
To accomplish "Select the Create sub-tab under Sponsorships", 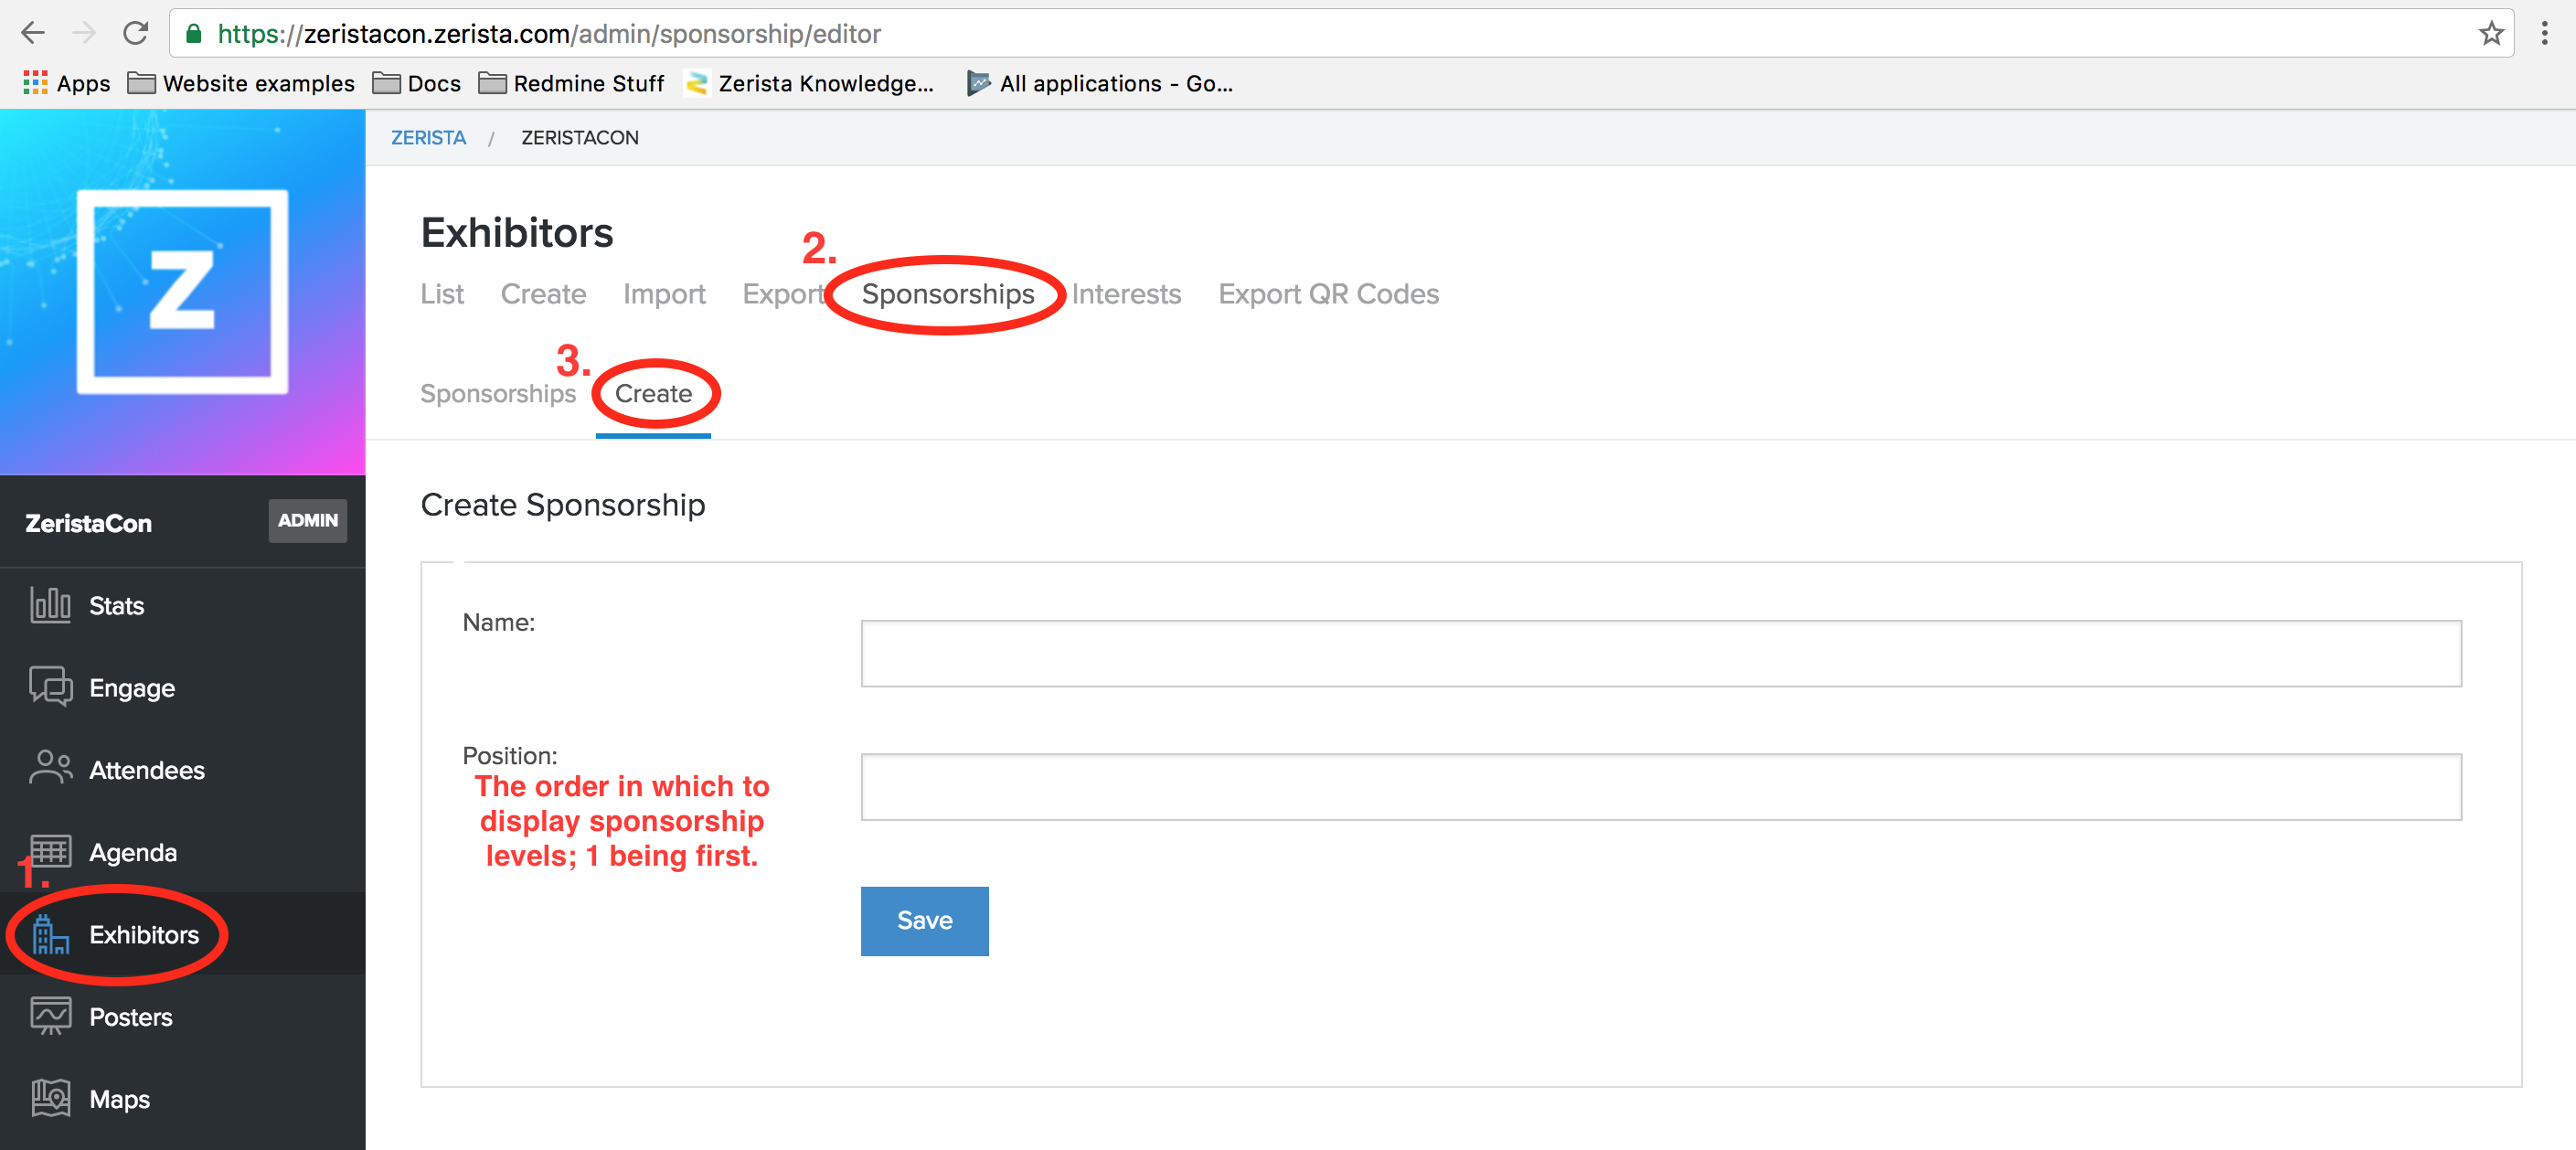I will [x=653, y=394].
